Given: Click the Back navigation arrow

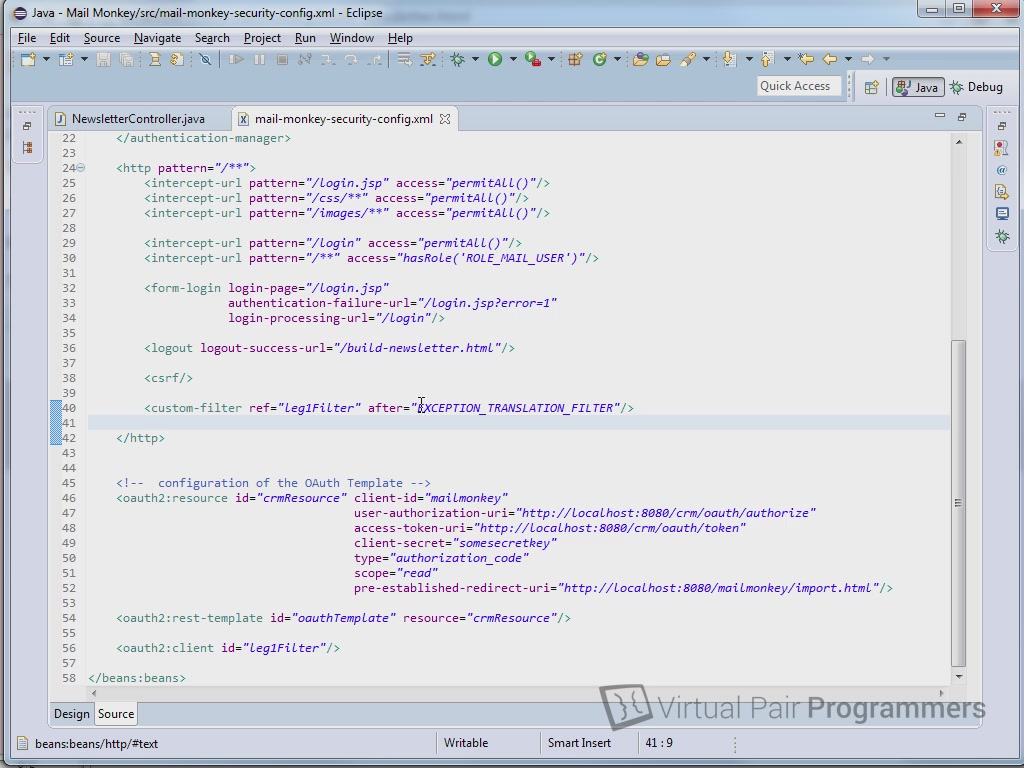Looking at the screenshot, I should [830, 59].
